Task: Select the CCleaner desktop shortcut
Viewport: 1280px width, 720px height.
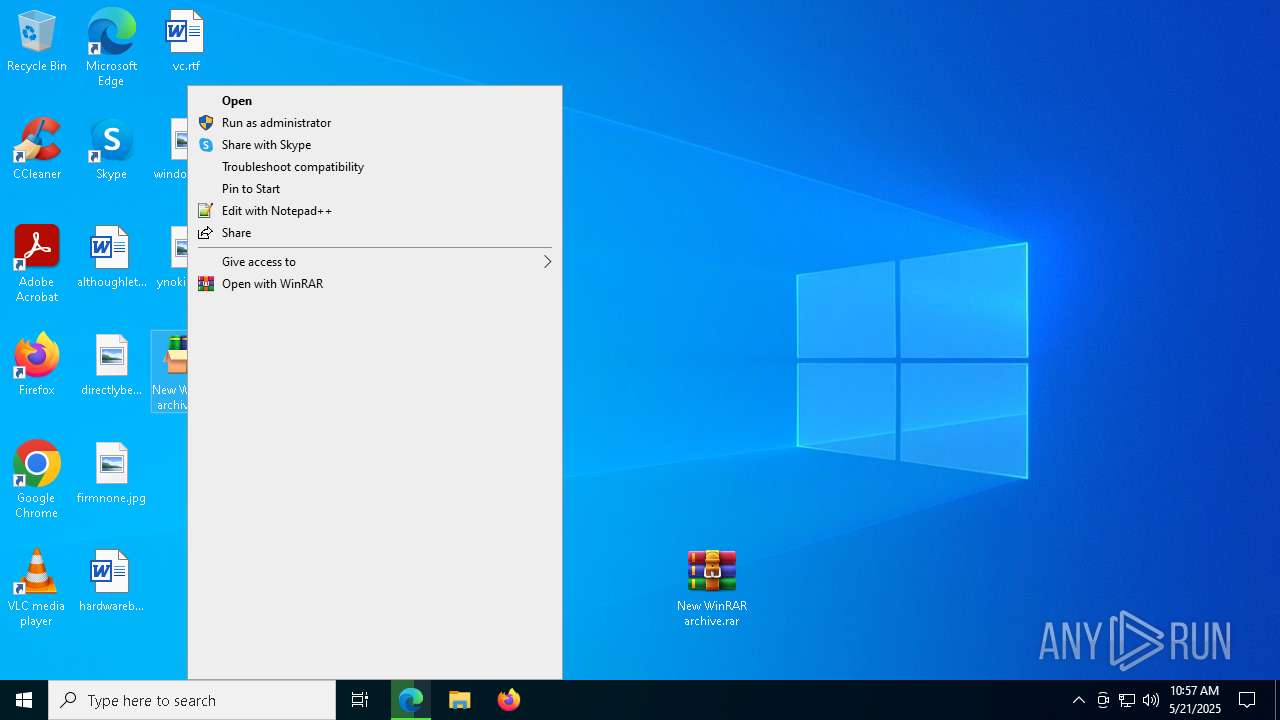Action: click(x=37, y=150)
